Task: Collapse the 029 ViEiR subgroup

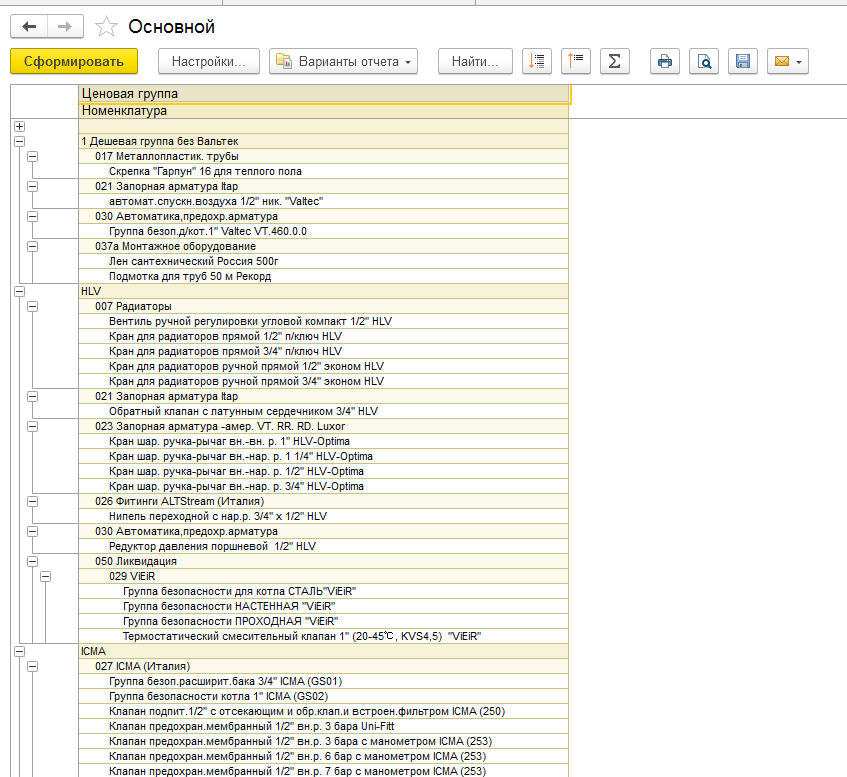Action: pyautogui.click(x=45, y=577)
